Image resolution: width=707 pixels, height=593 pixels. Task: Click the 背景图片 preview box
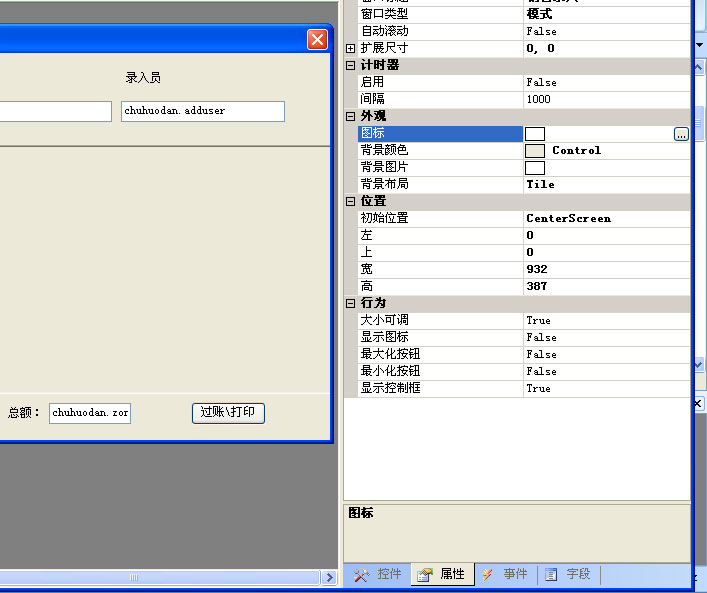coord(535,168)
